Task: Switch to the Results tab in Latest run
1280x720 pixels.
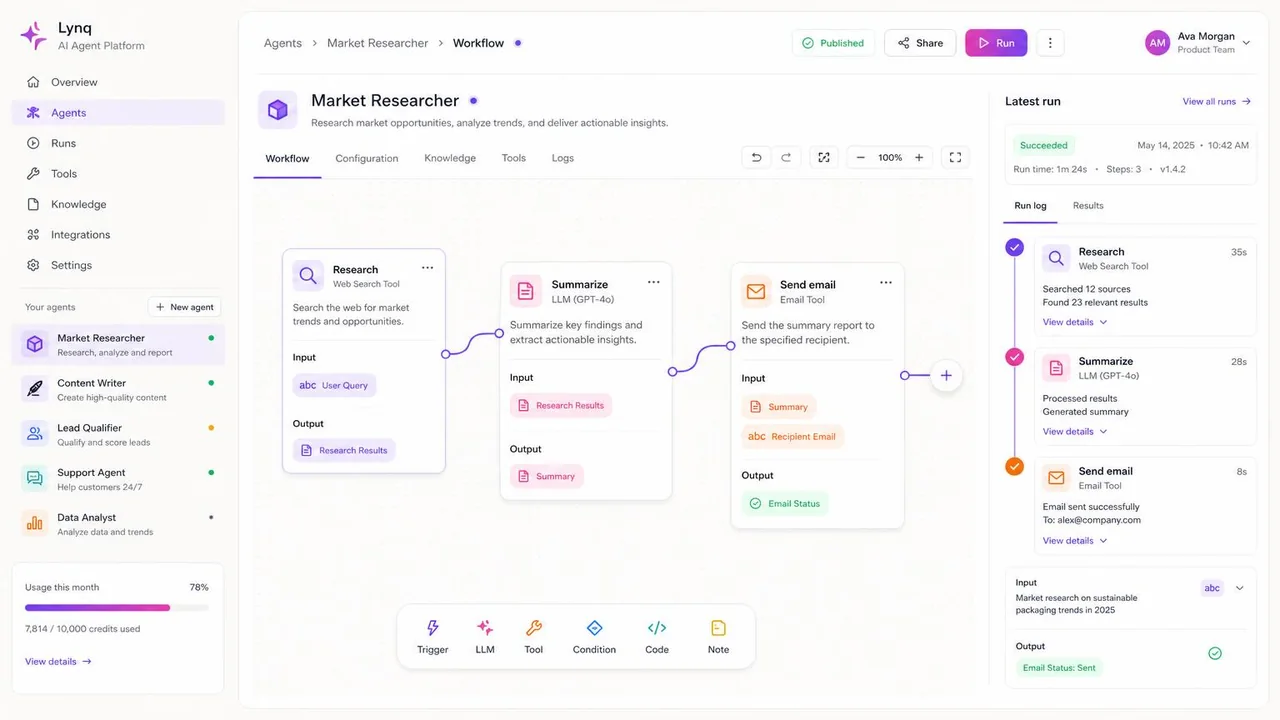Action: click(1088, 206)
